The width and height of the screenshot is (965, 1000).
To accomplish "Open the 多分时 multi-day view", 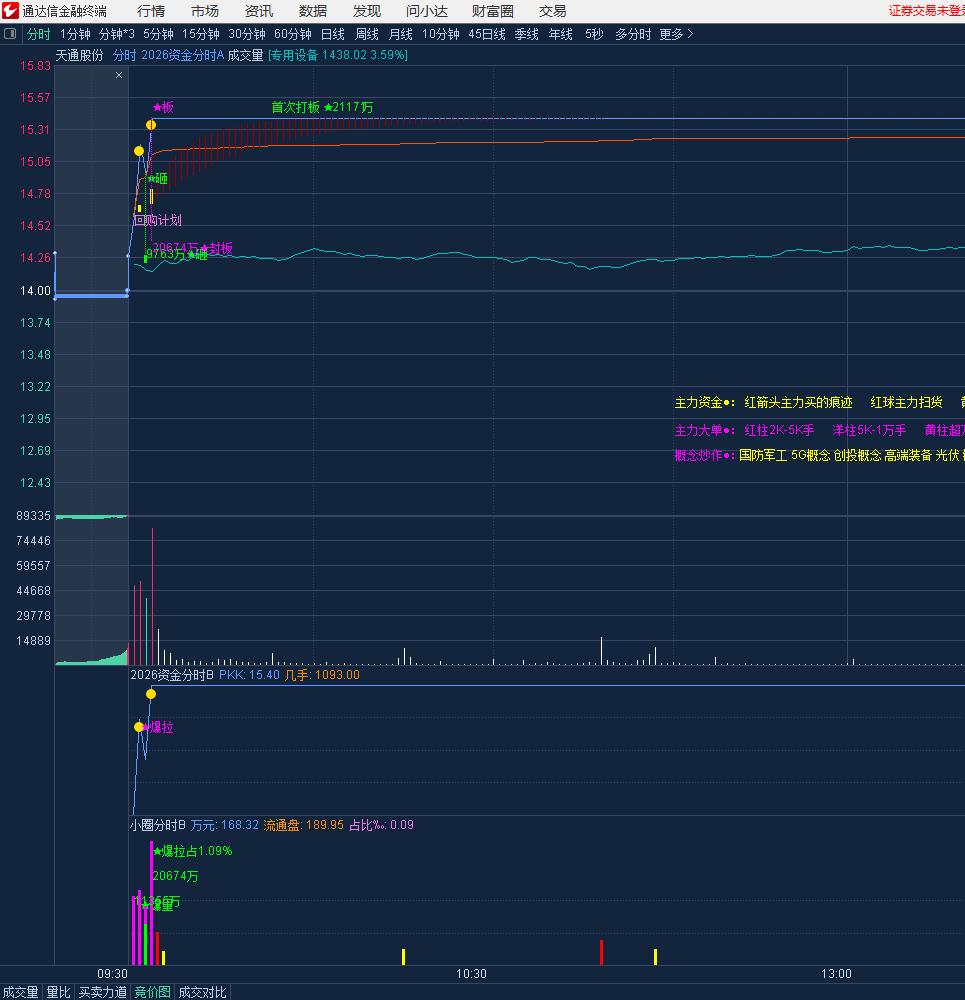I will (632, 34).
